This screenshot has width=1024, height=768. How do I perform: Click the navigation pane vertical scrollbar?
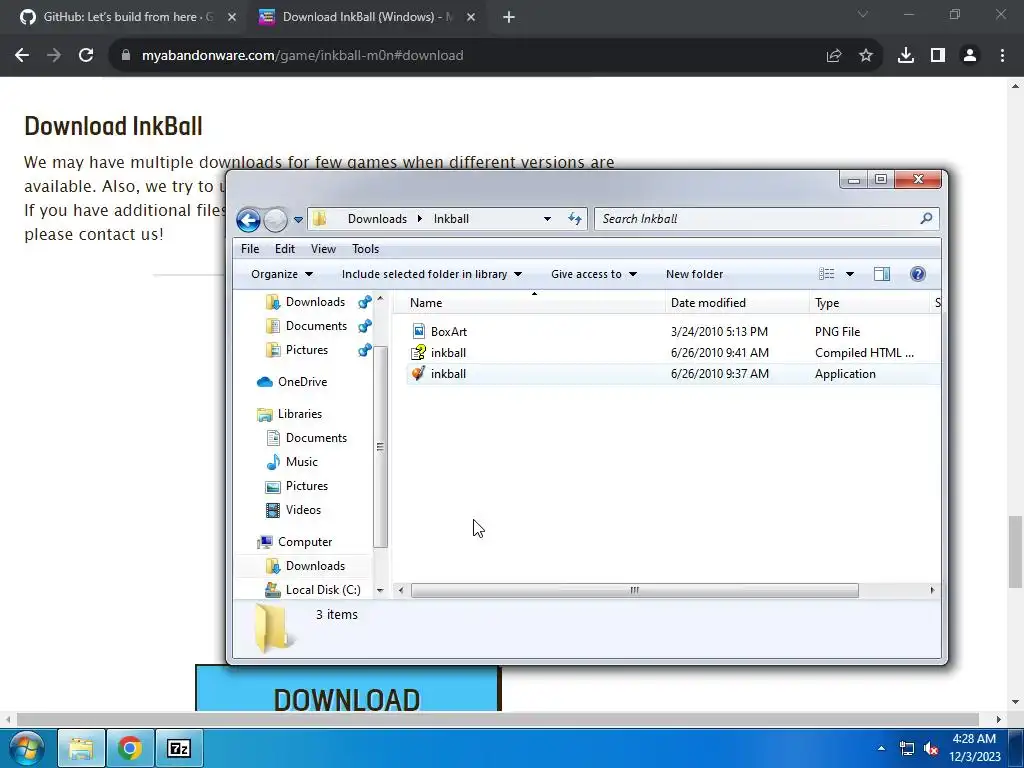(380, 446)
